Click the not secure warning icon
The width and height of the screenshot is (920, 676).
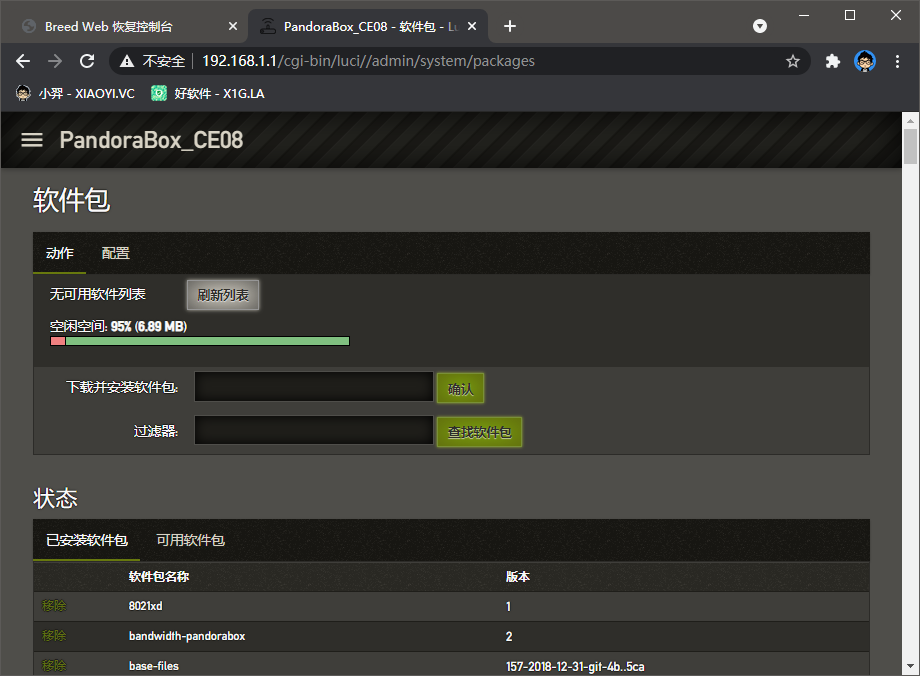click(127, 61)
